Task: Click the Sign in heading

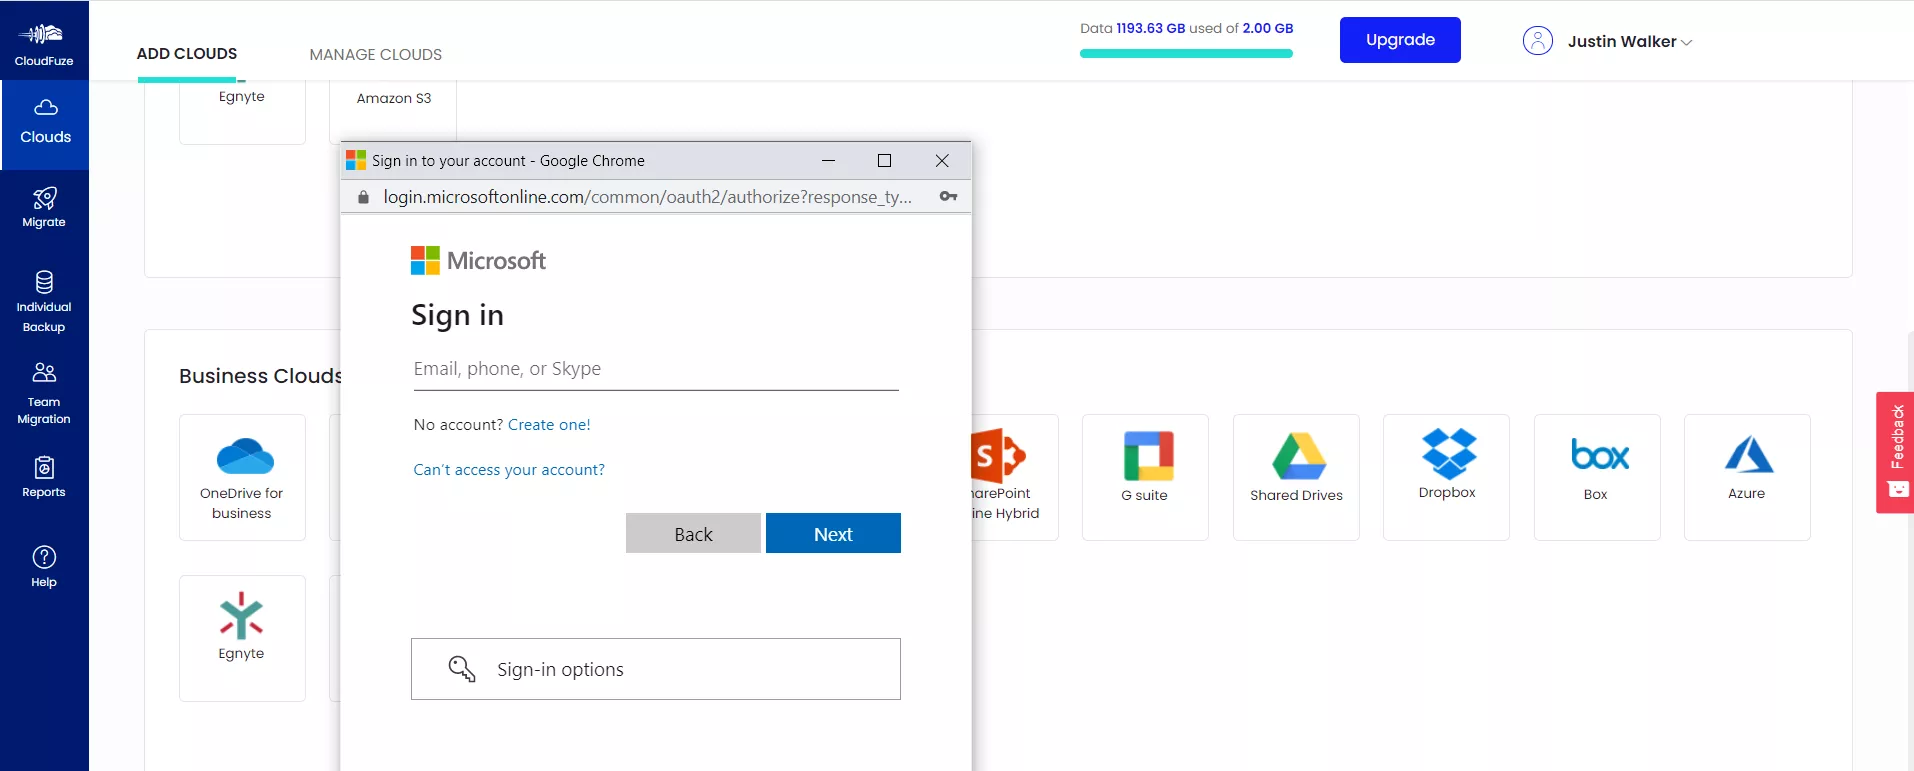Action: tap(457, 316)
